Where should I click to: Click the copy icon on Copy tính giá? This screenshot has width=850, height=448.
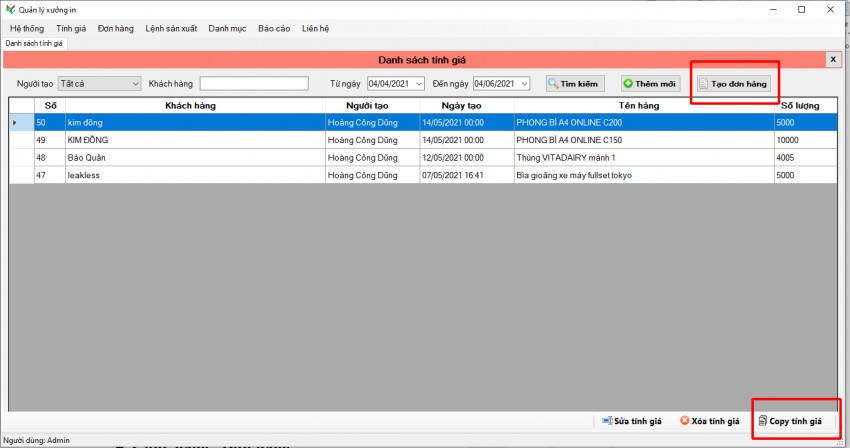[x=763, y=421]
